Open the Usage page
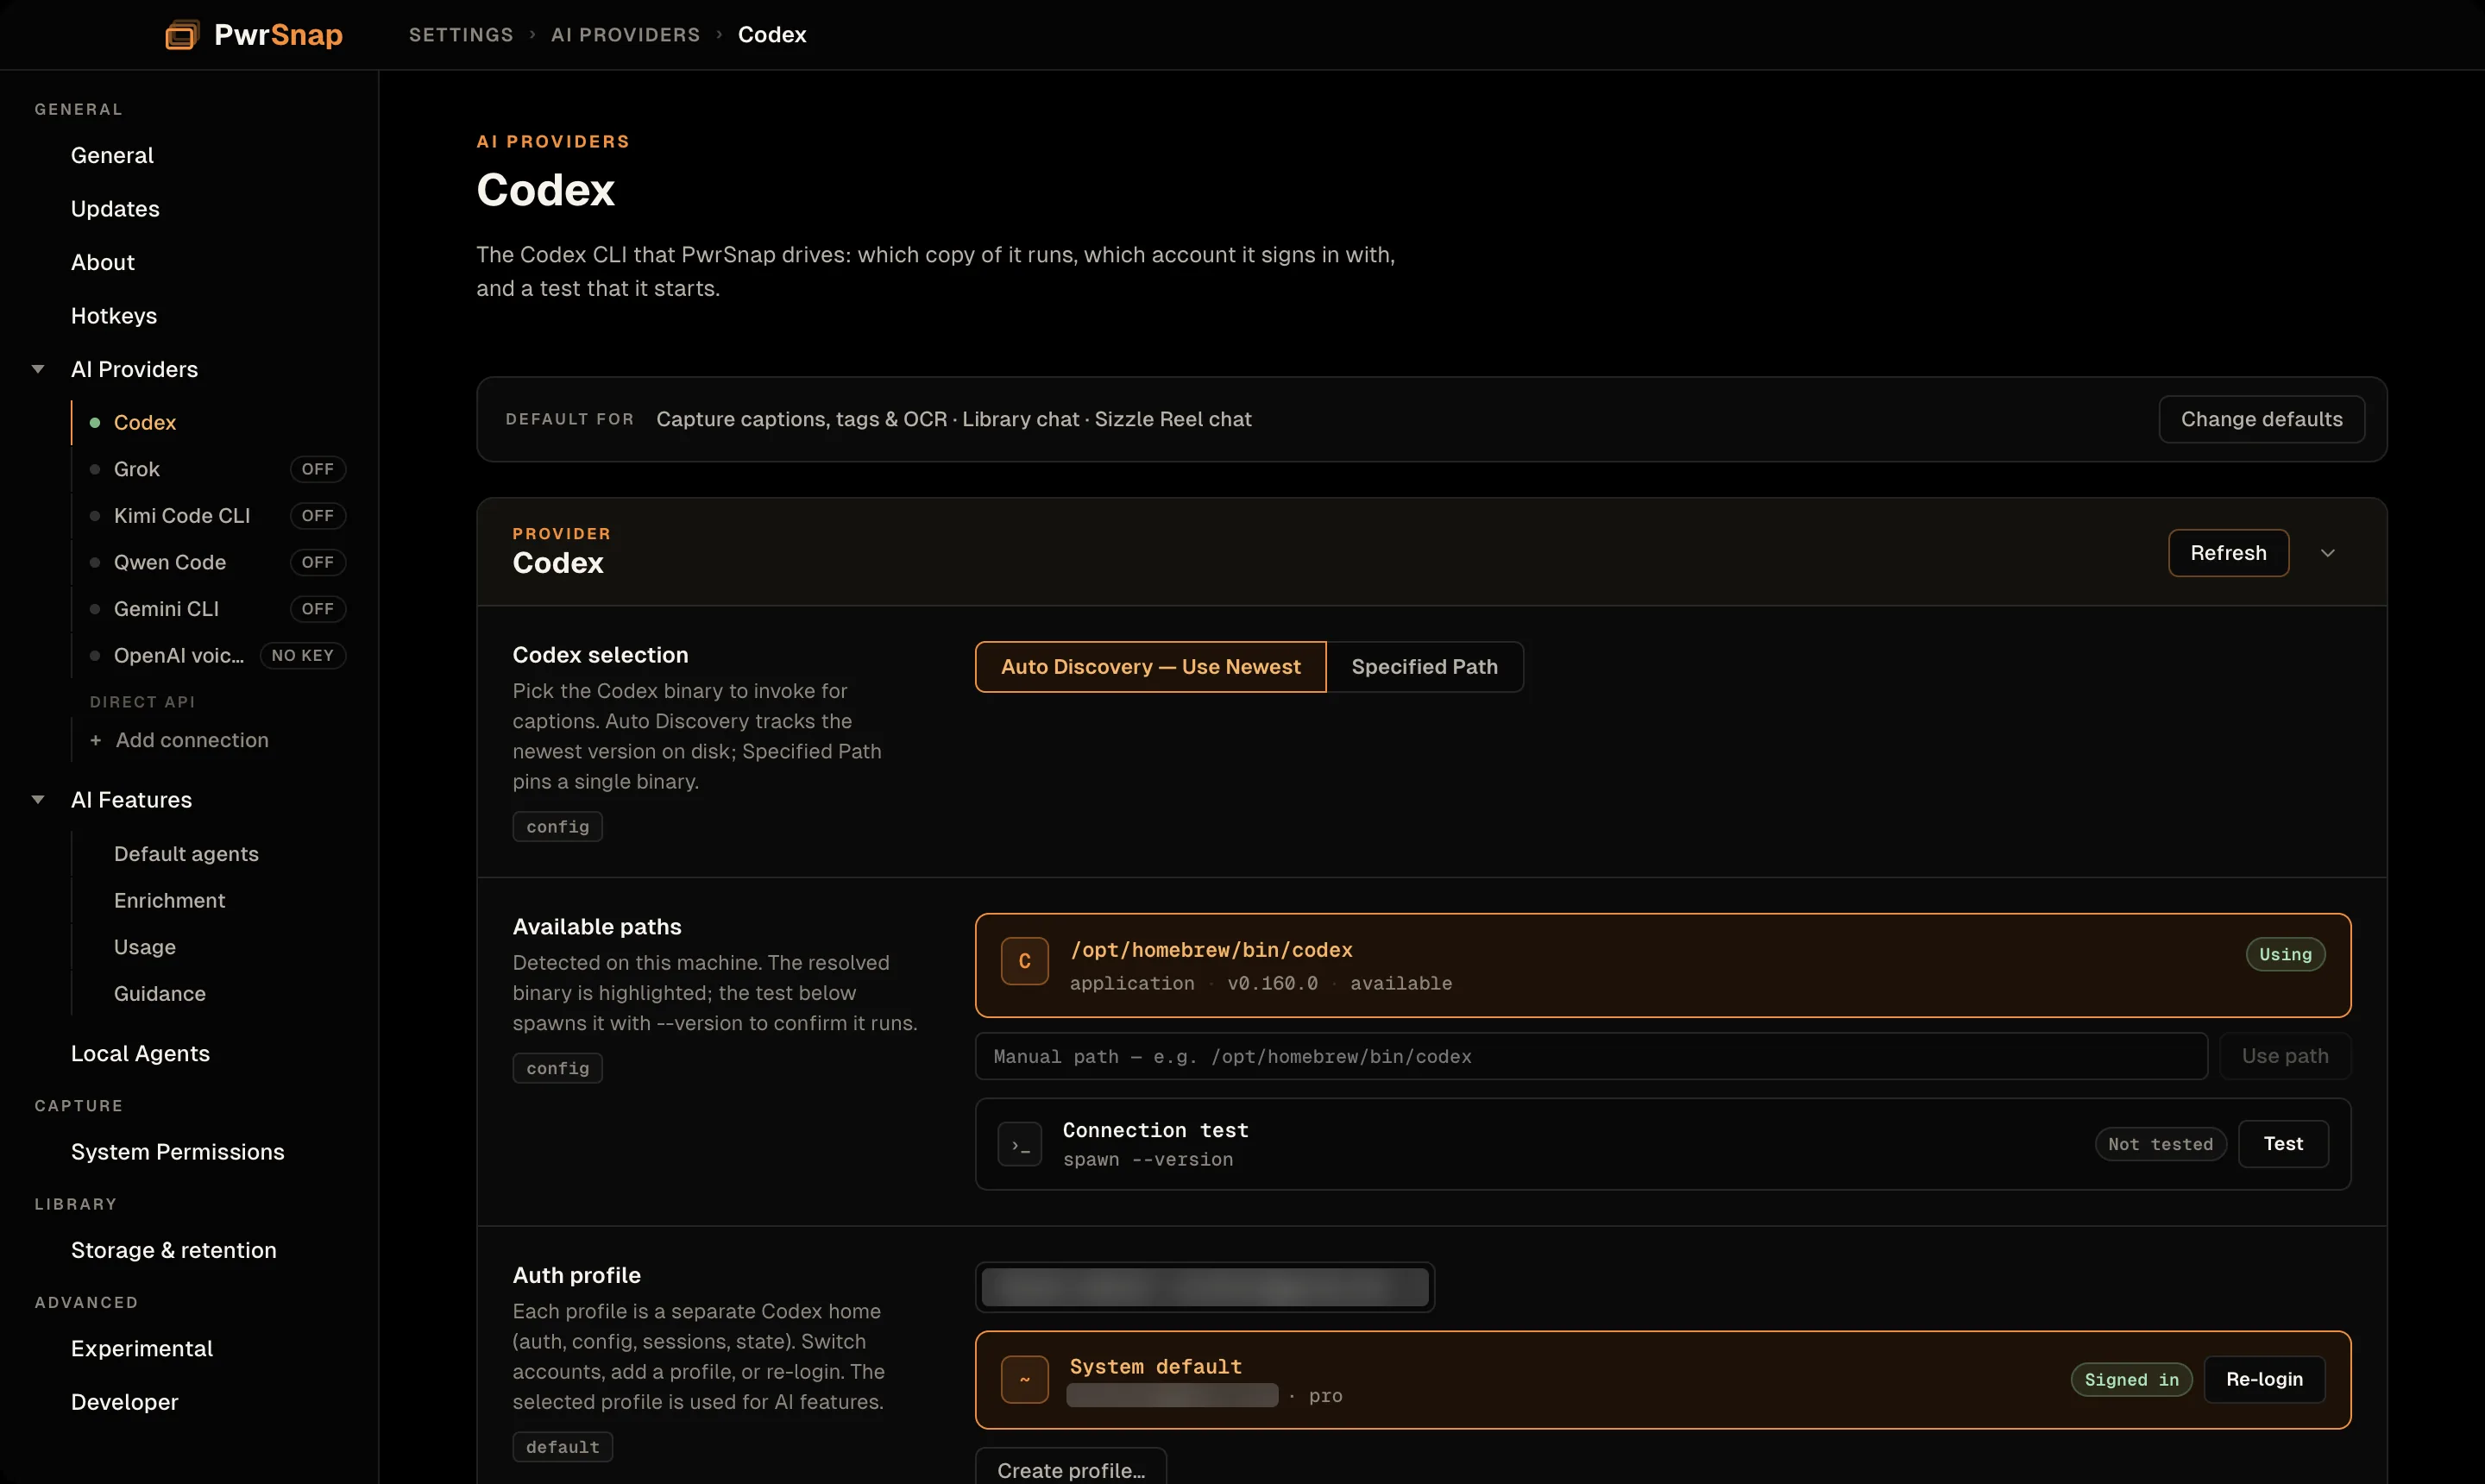This screenshot has height=1484, width=2485. pyautogui.click(x=145, y=947)
